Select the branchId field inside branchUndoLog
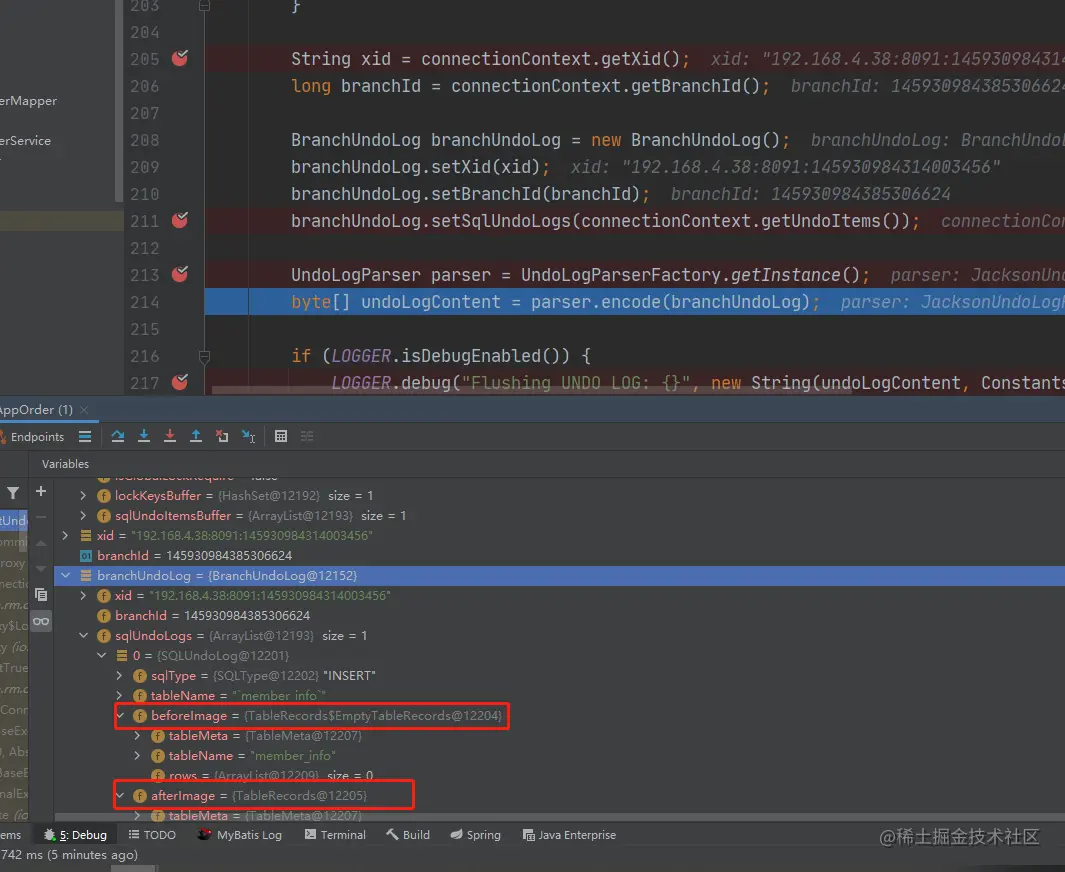This screenshot has height=872, width=1065. point(559,615)
